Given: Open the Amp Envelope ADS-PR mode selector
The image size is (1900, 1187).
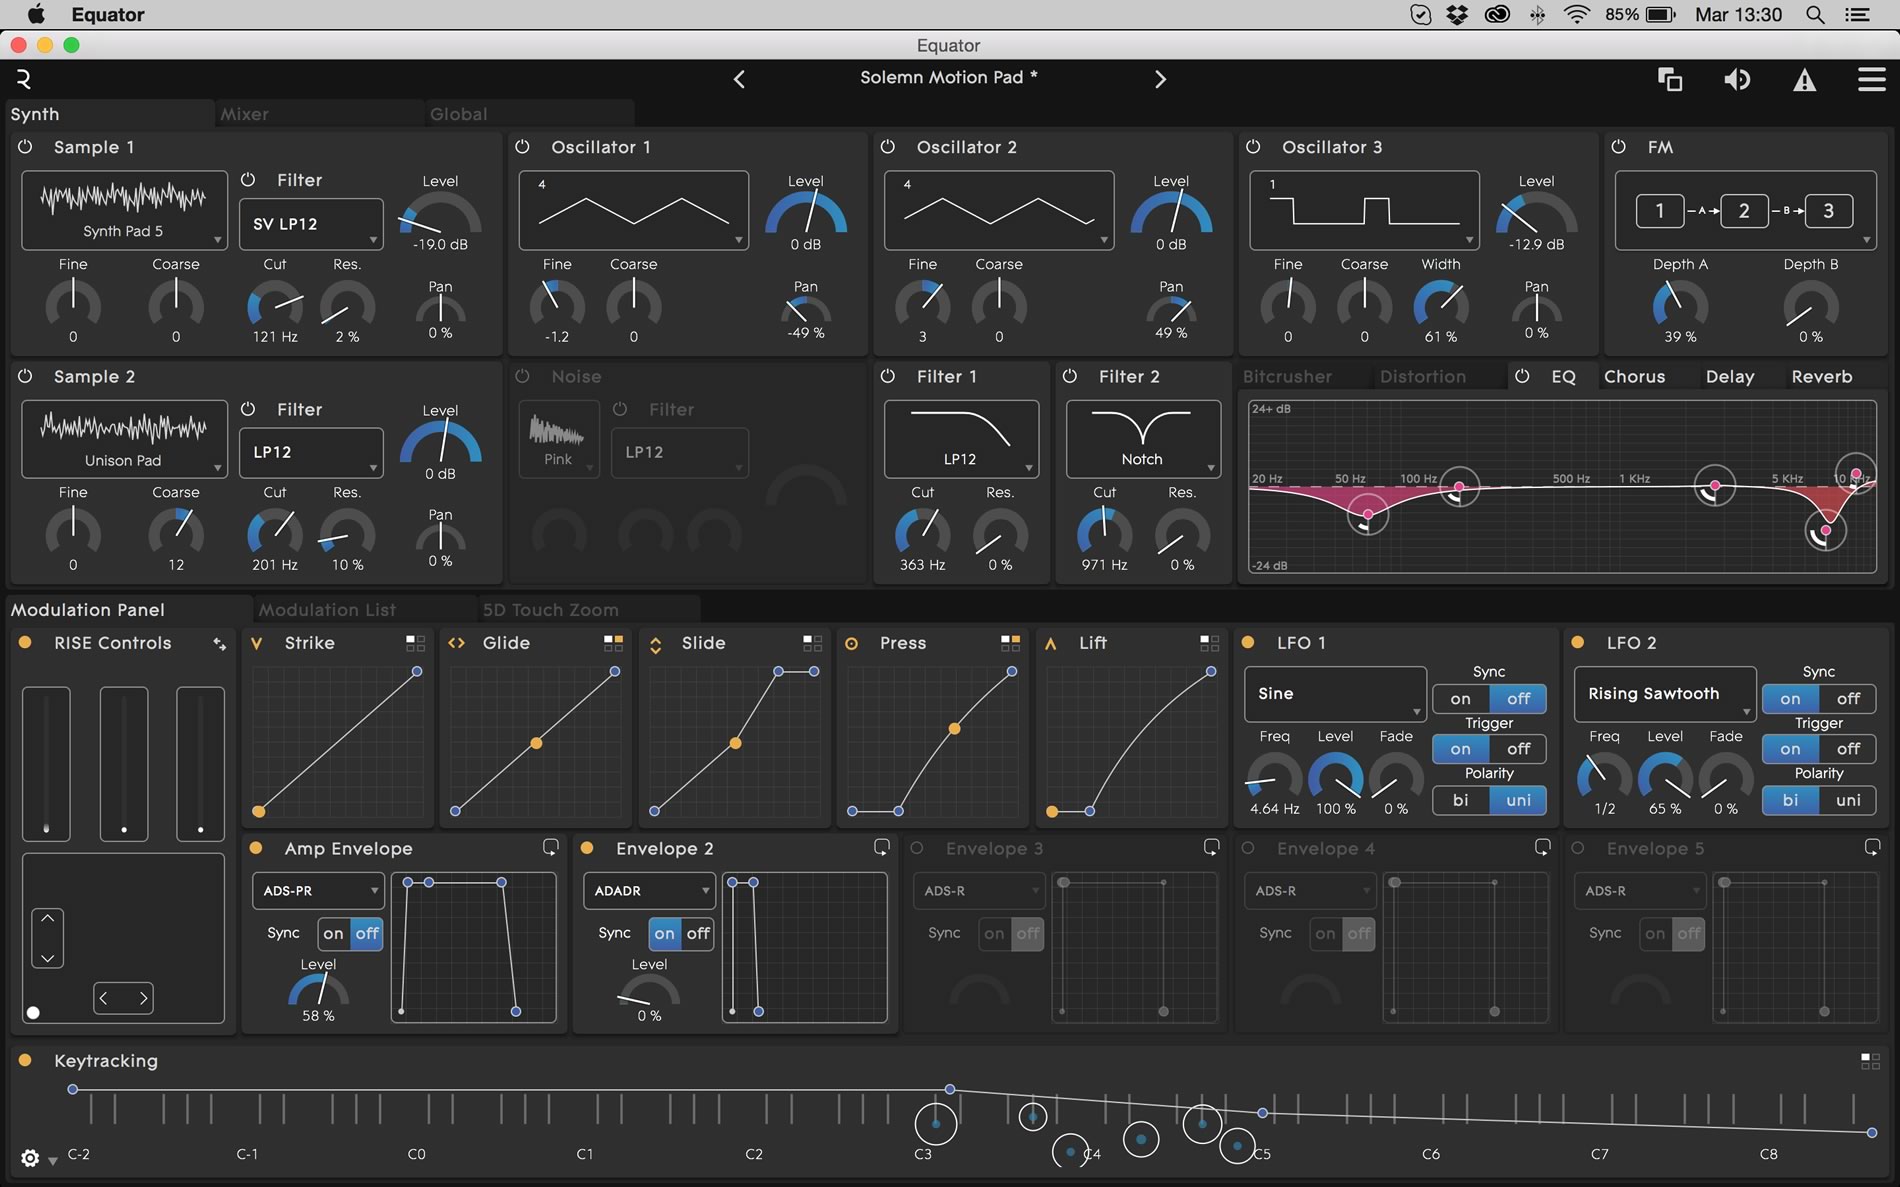Looking at the screenshot, I should (x=318, y=891).
